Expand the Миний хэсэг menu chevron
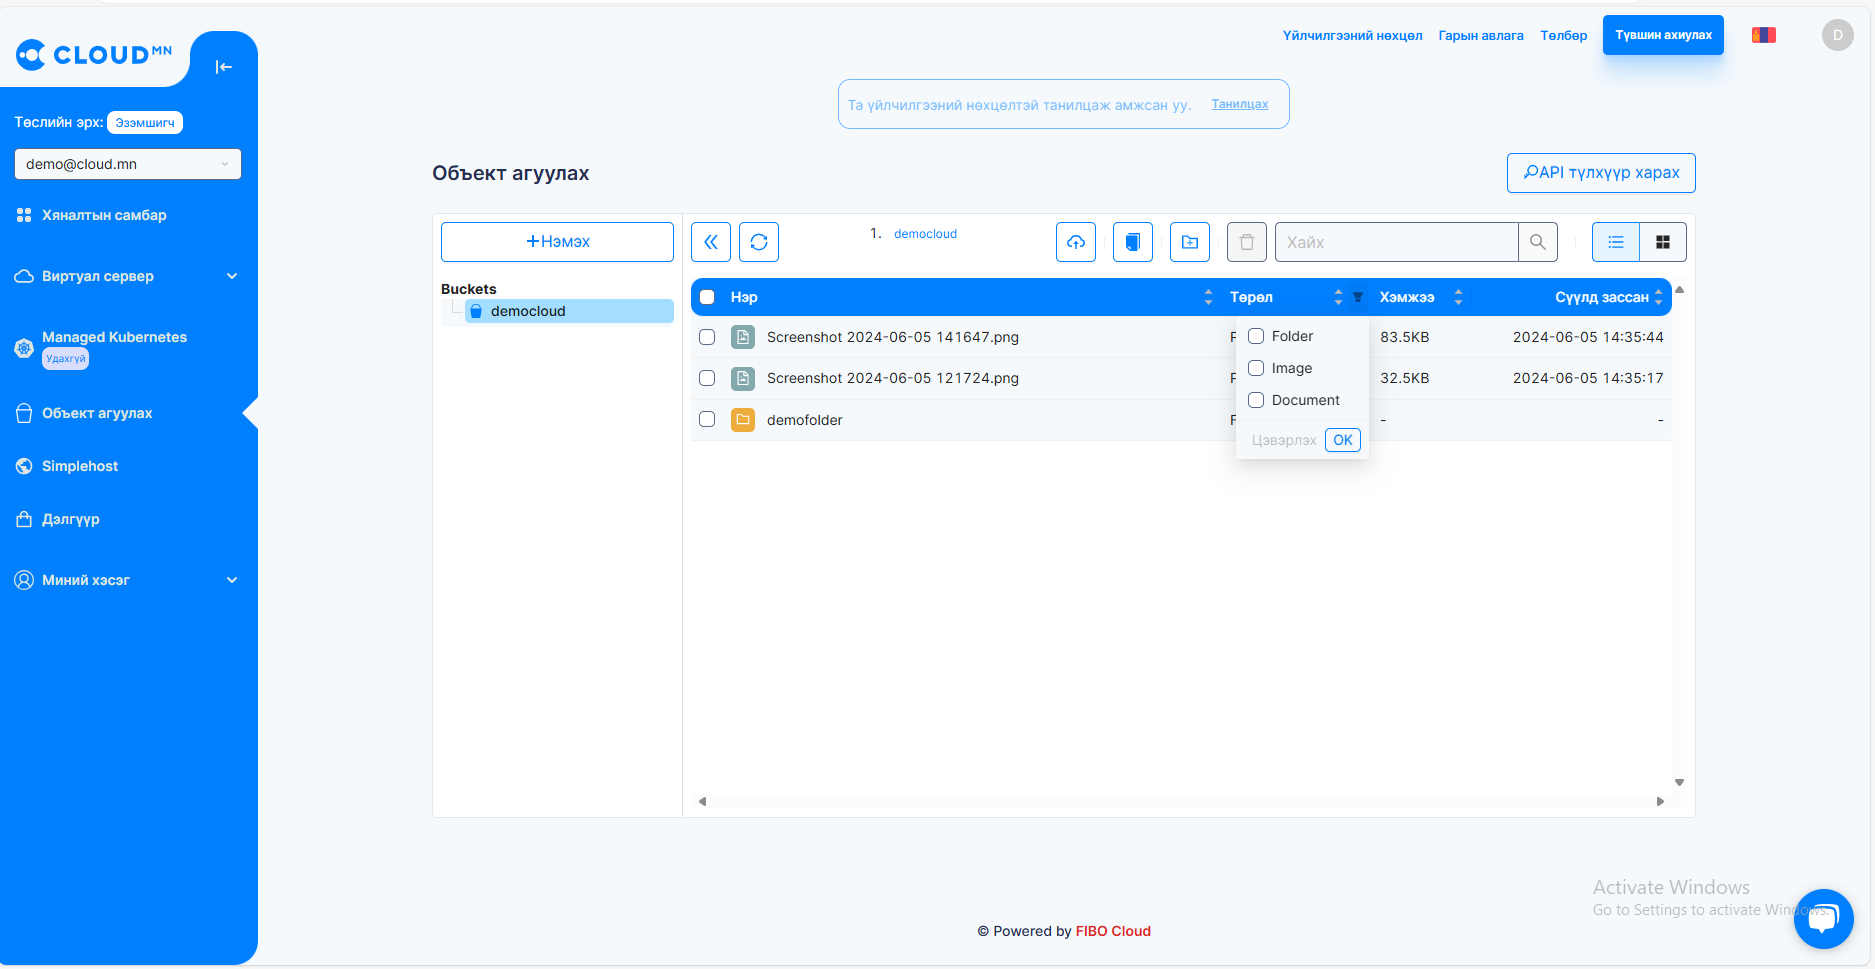This screenshot has width=1875, height=969. pyautogui.click(x=232, y=580)
